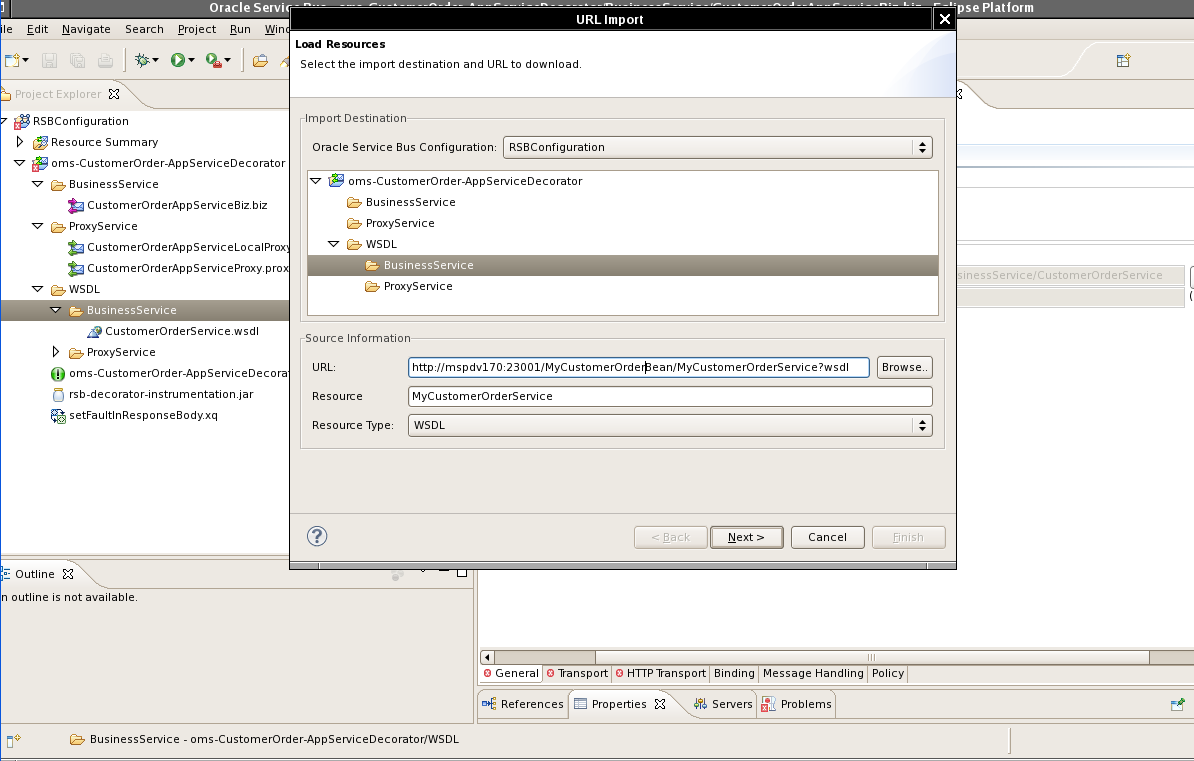Click the Print toolbar icon
This screenshot has width=1194, height=761.
tap(105, 60)
